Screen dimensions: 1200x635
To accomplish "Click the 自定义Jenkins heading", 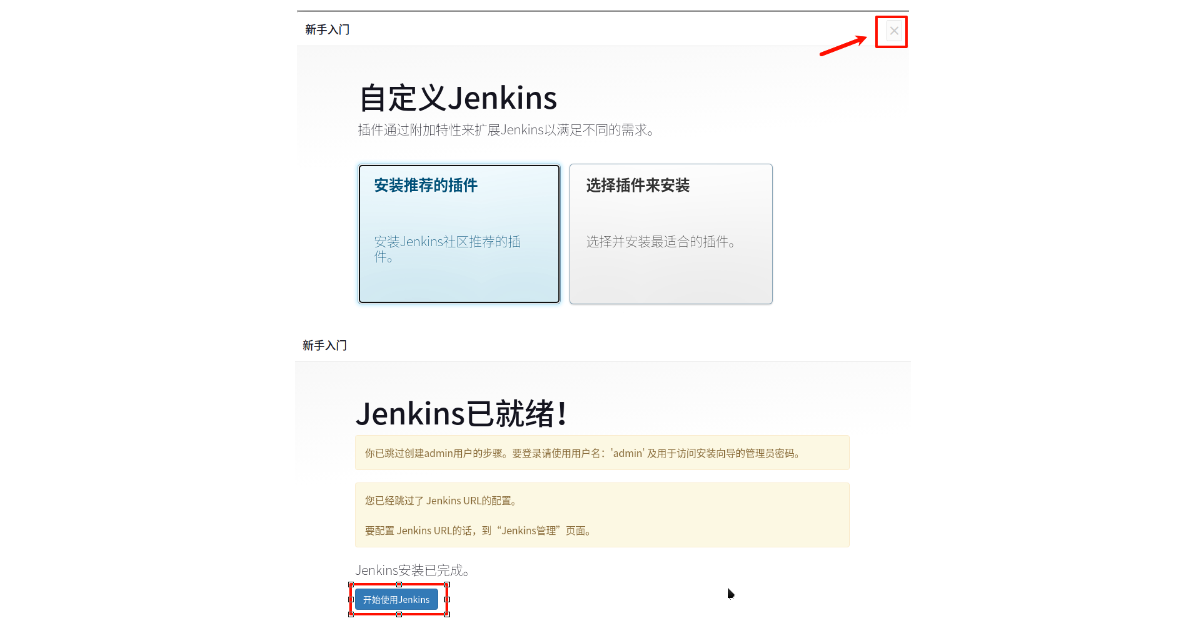I will (458, 98).
